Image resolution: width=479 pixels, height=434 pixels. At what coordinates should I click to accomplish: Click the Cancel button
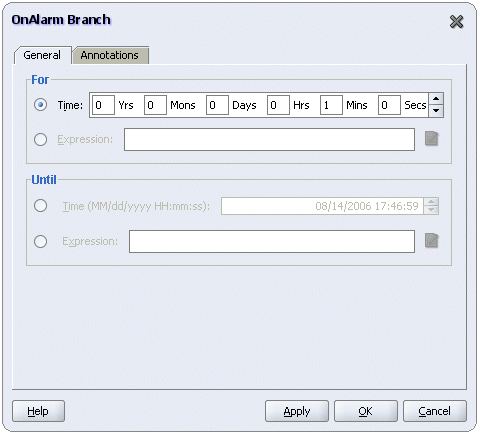click(435, 411)
